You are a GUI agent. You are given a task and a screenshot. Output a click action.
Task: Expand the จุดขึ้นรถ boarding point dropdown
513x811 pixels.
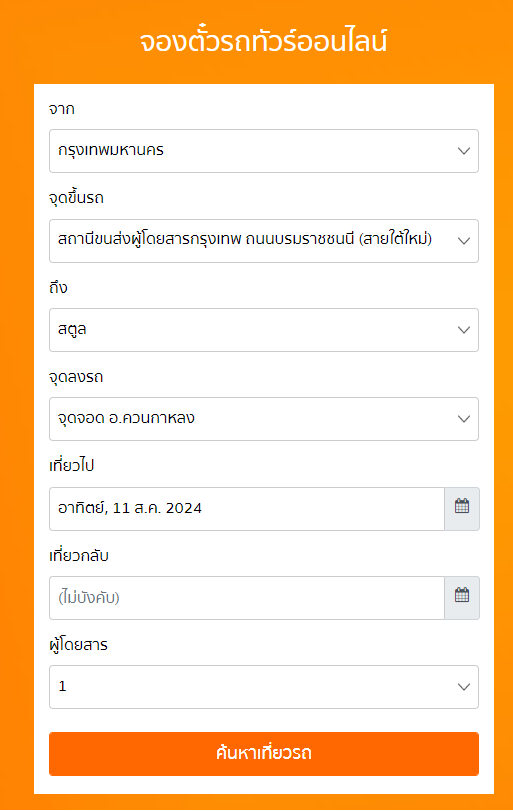(264, 241)
